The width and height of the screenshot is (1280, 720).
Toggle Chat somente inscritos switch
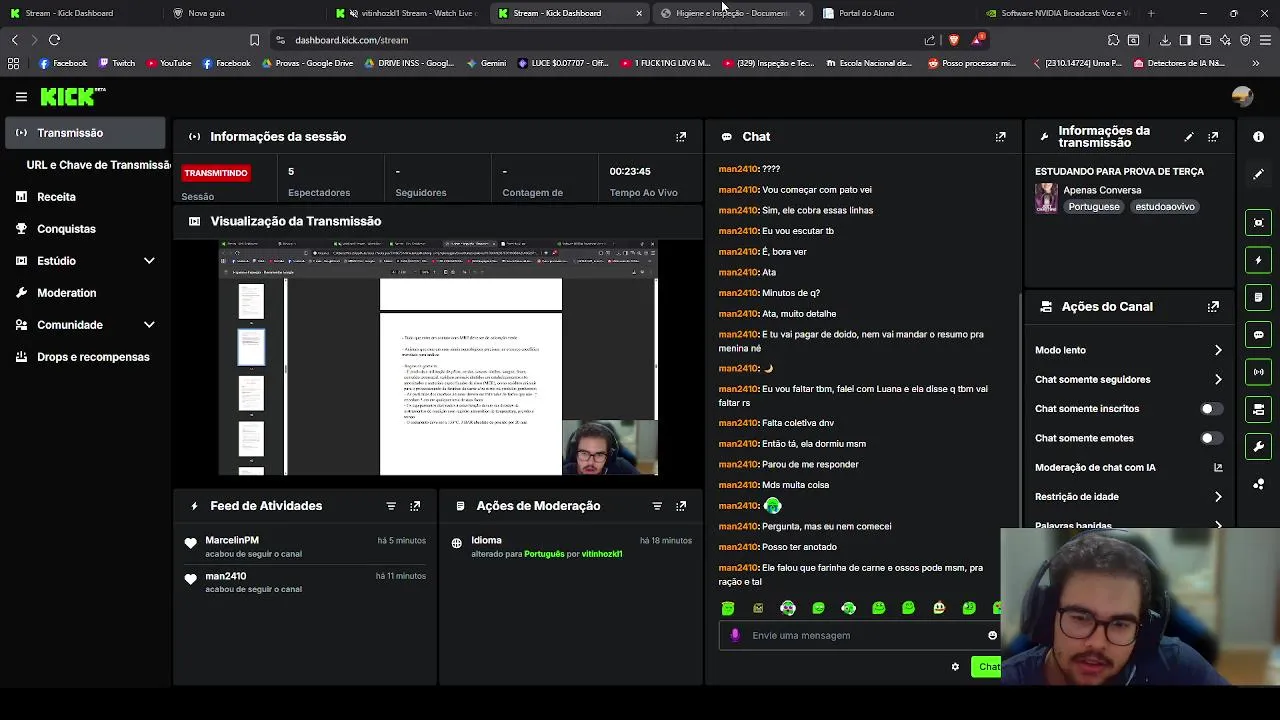pyautogui.click(x=1211, y=409)
